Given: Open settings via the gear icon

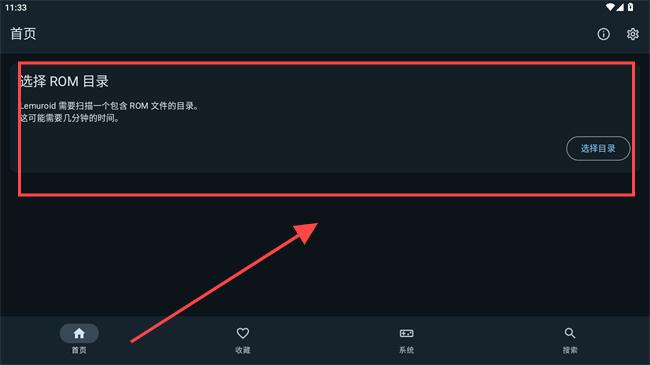Looking at the screenshot, I should [632, 34].
